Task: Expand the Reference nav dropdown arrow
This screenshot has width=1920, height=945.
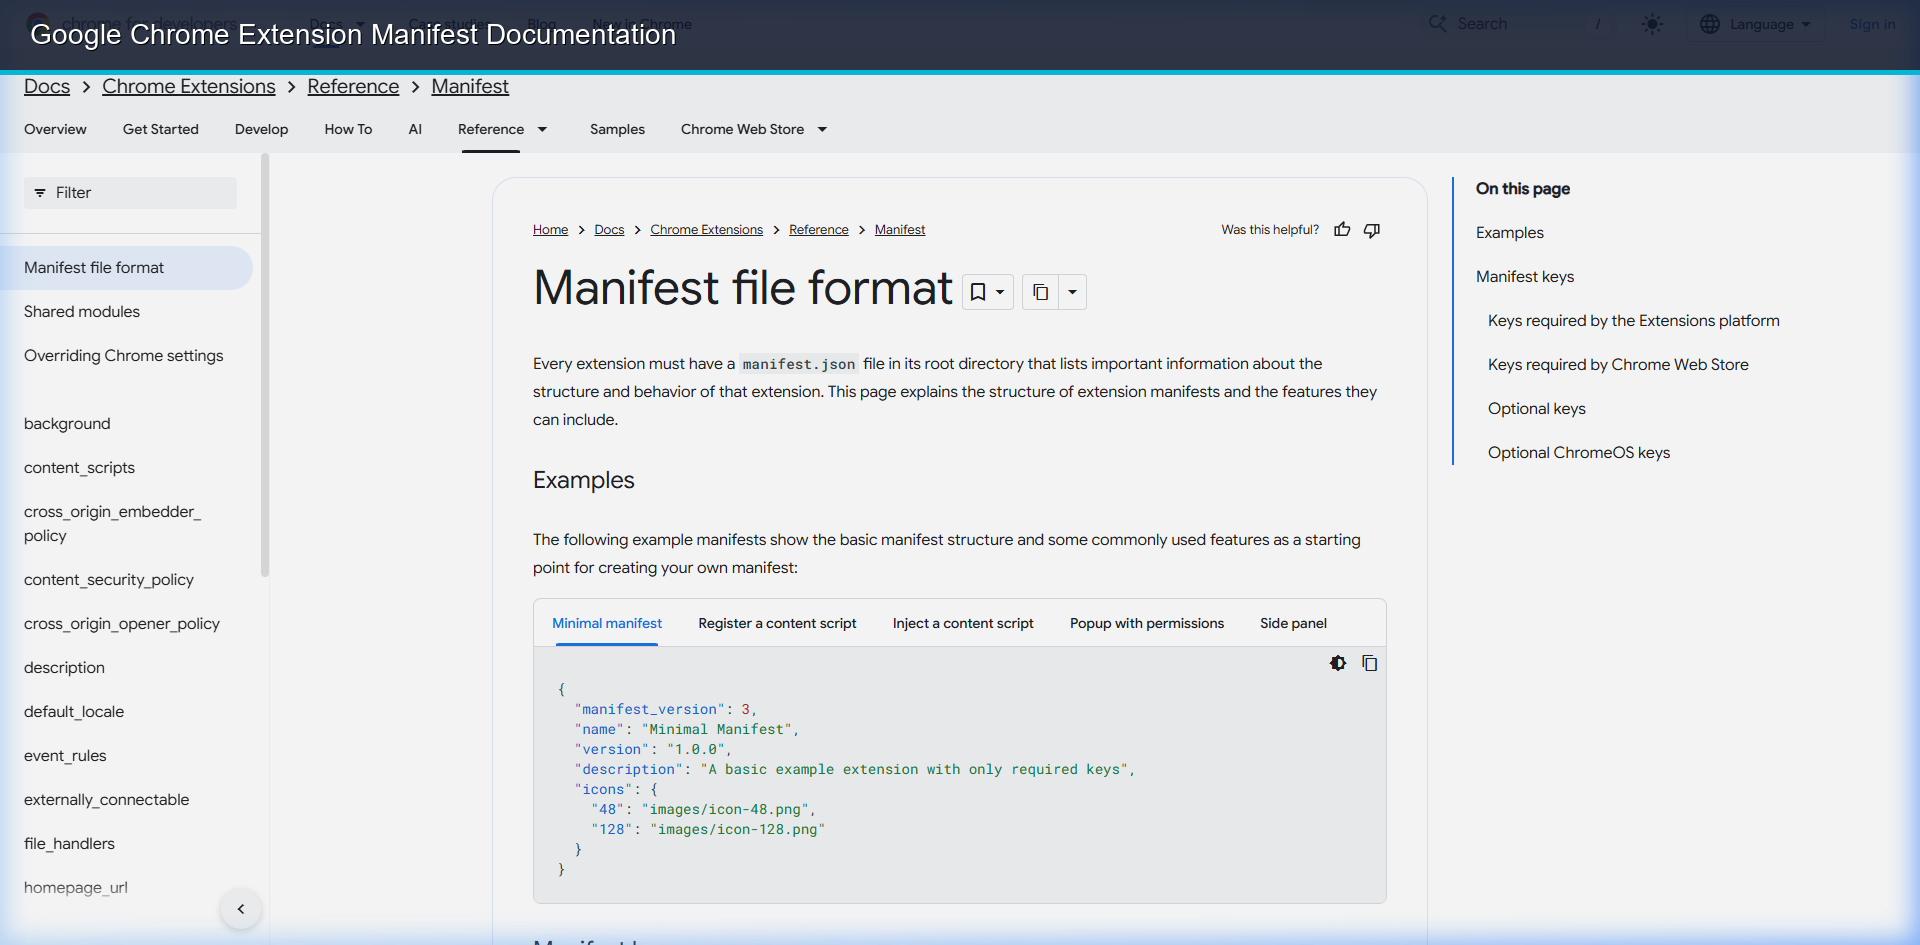Action: point(543,129)
